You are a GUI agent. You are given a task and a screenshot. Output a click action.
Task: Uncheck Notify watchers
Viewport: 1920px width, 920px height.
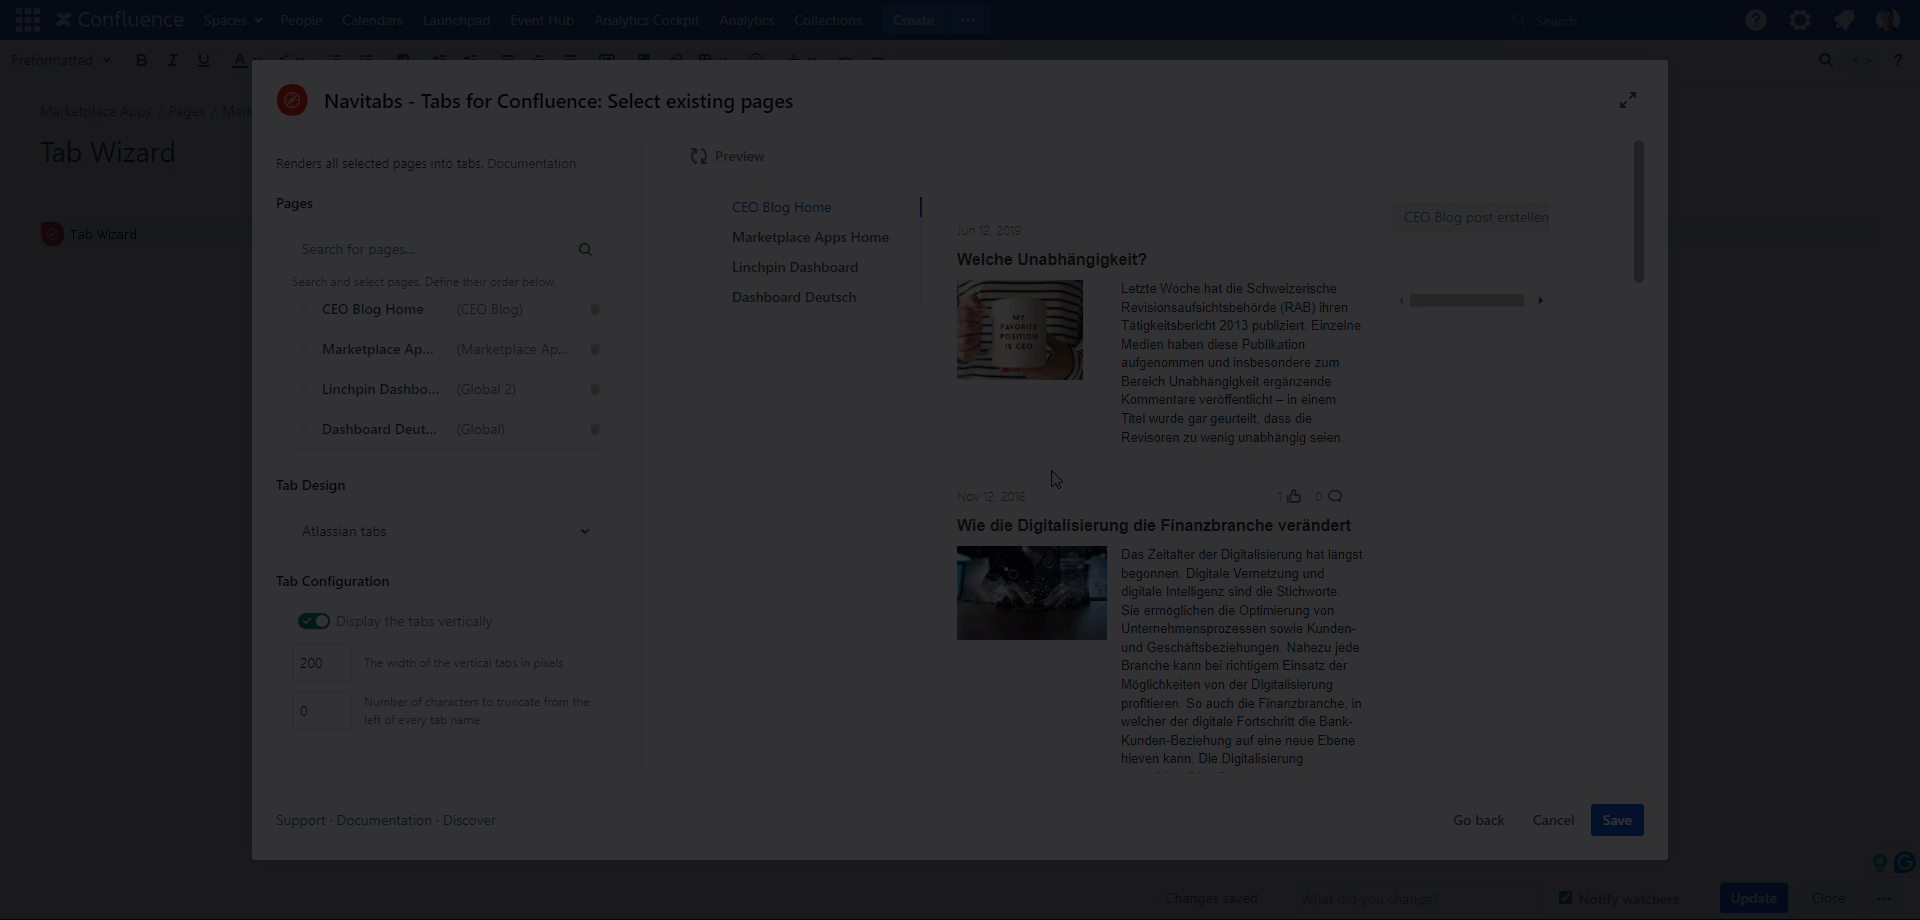tap(1566, 898)
